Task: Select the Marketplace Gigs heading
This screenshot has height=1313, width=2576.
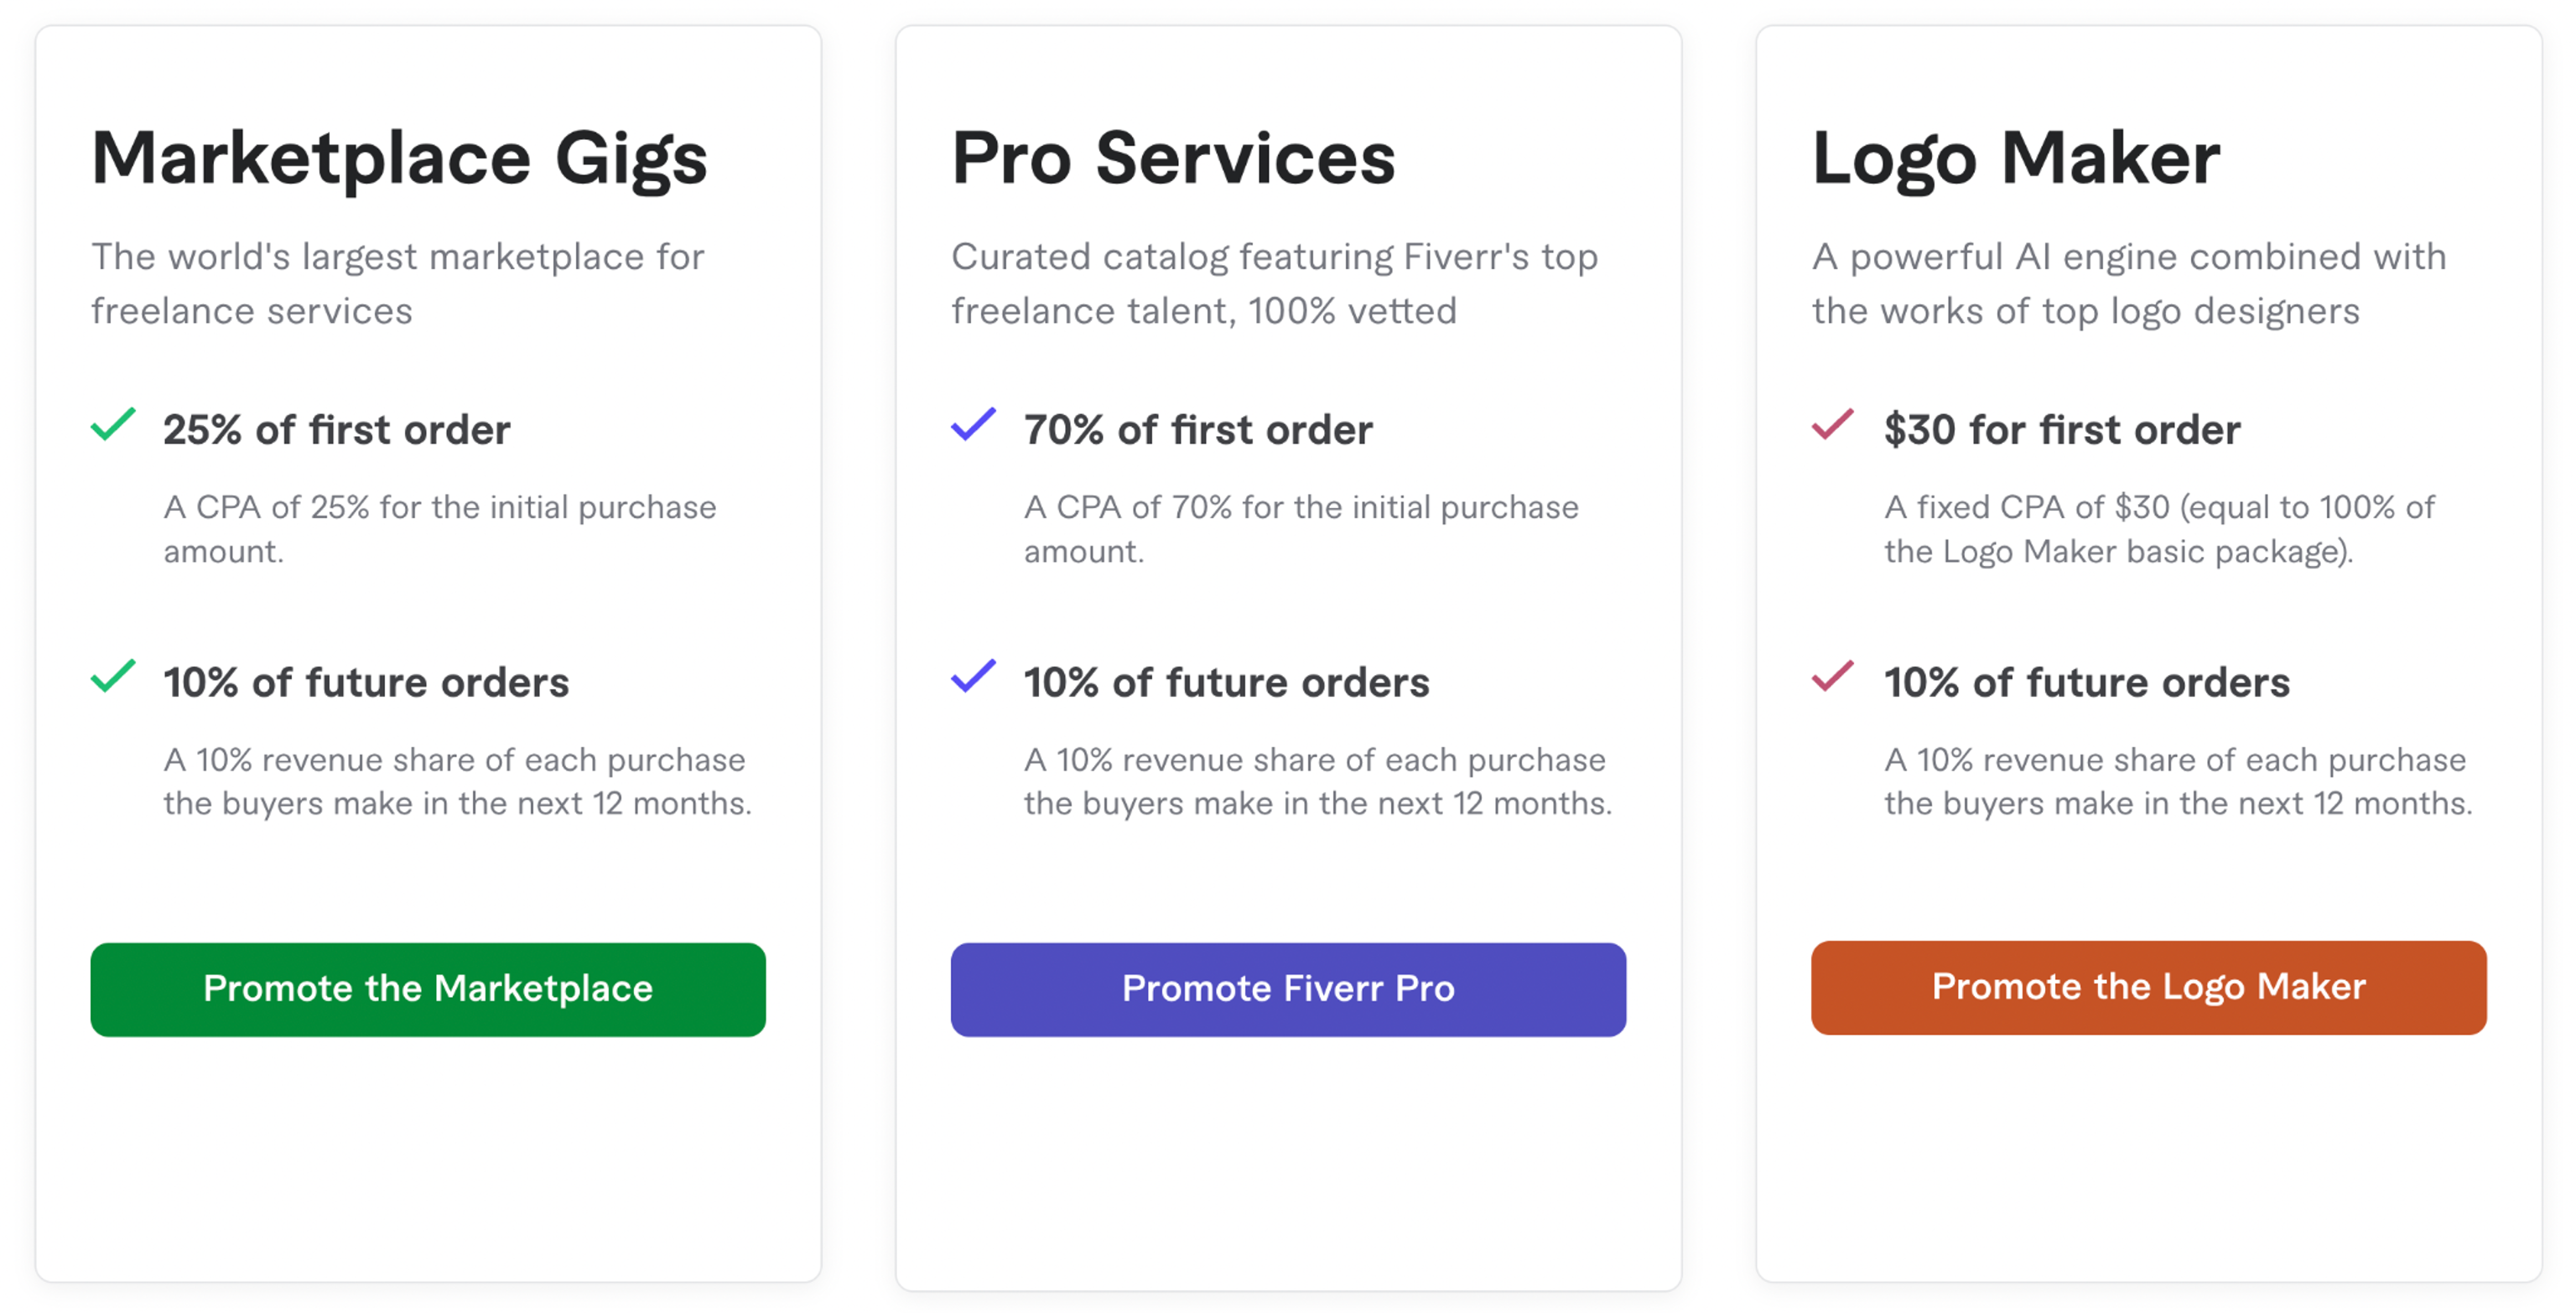Action: pos(399,160)
